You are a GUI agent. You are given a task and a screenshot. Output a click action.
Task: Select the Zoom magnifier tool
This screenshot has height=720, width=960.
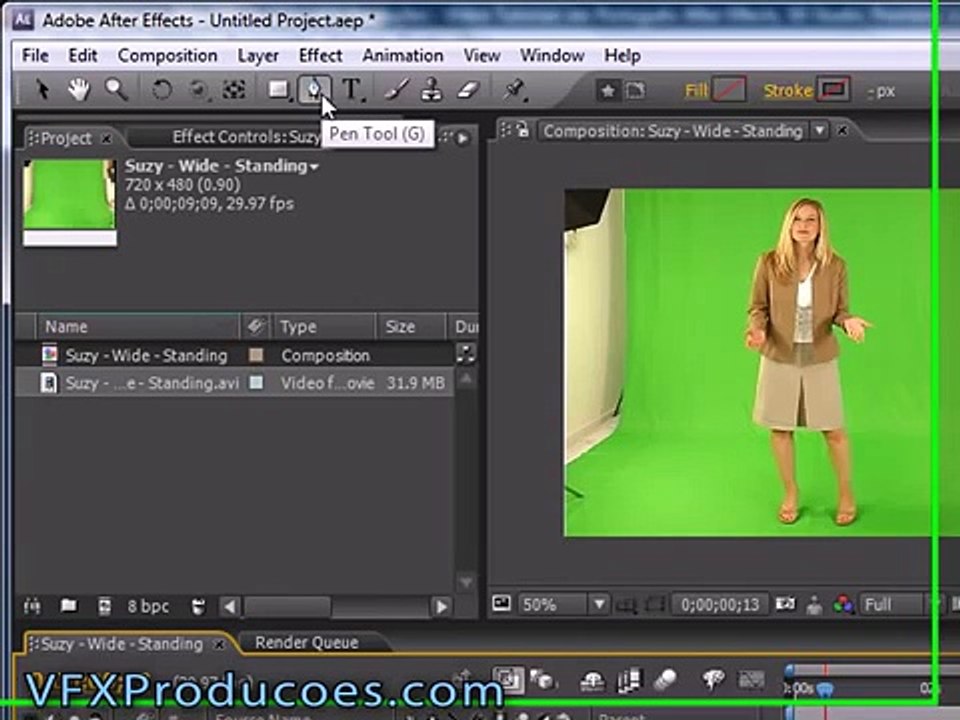pos(116,90)
